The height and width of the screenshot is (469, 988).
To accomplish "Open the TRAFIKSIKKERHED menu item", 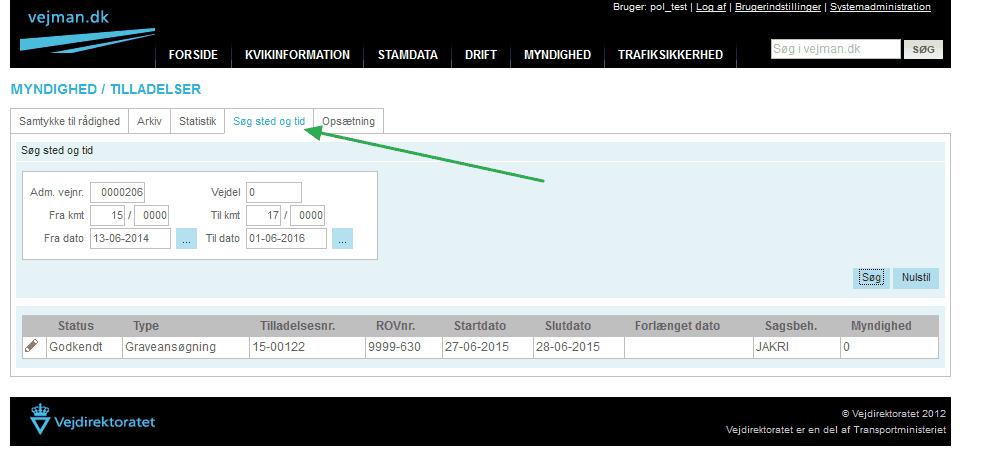I will click(670, 55).
